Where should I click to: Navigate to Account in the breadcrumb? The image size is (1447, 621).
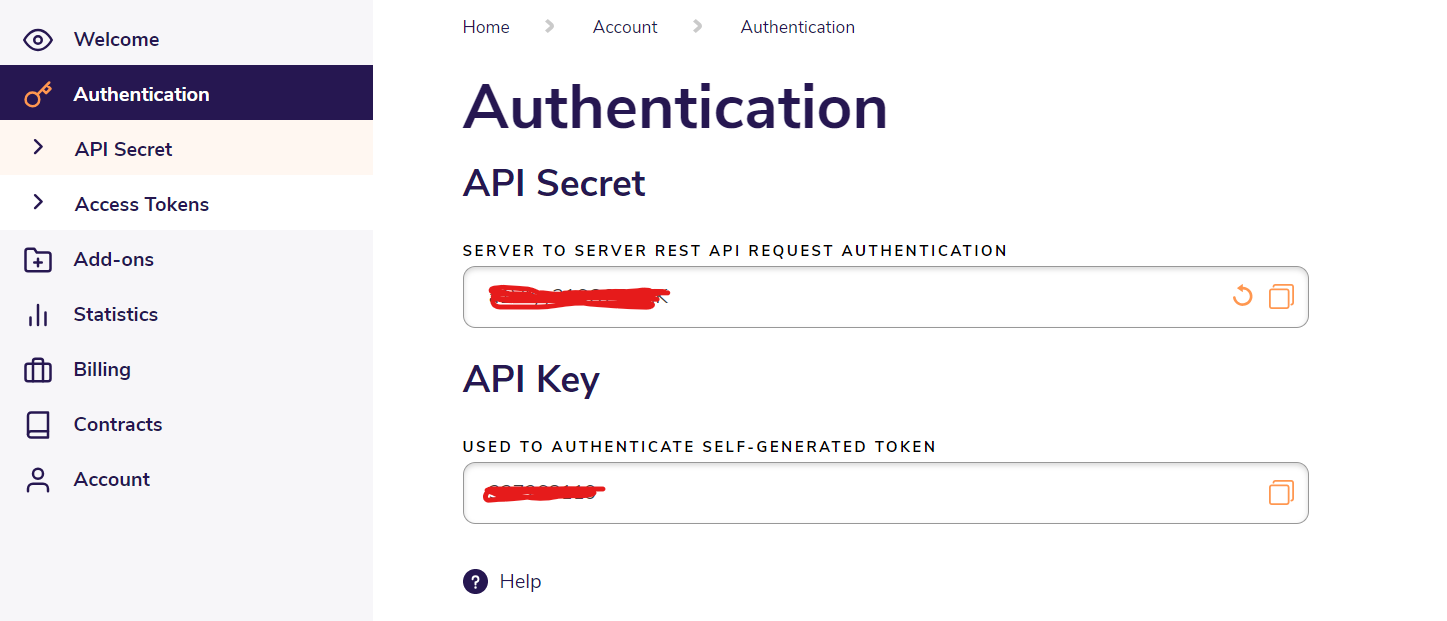625,27
